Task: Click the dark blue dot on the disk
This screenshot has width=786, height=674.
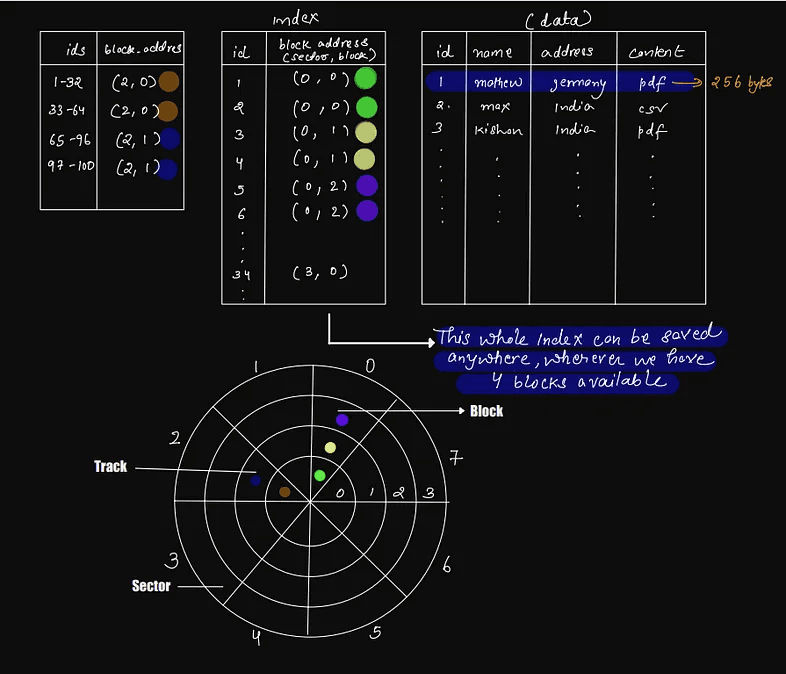Action: coord(256,481)
